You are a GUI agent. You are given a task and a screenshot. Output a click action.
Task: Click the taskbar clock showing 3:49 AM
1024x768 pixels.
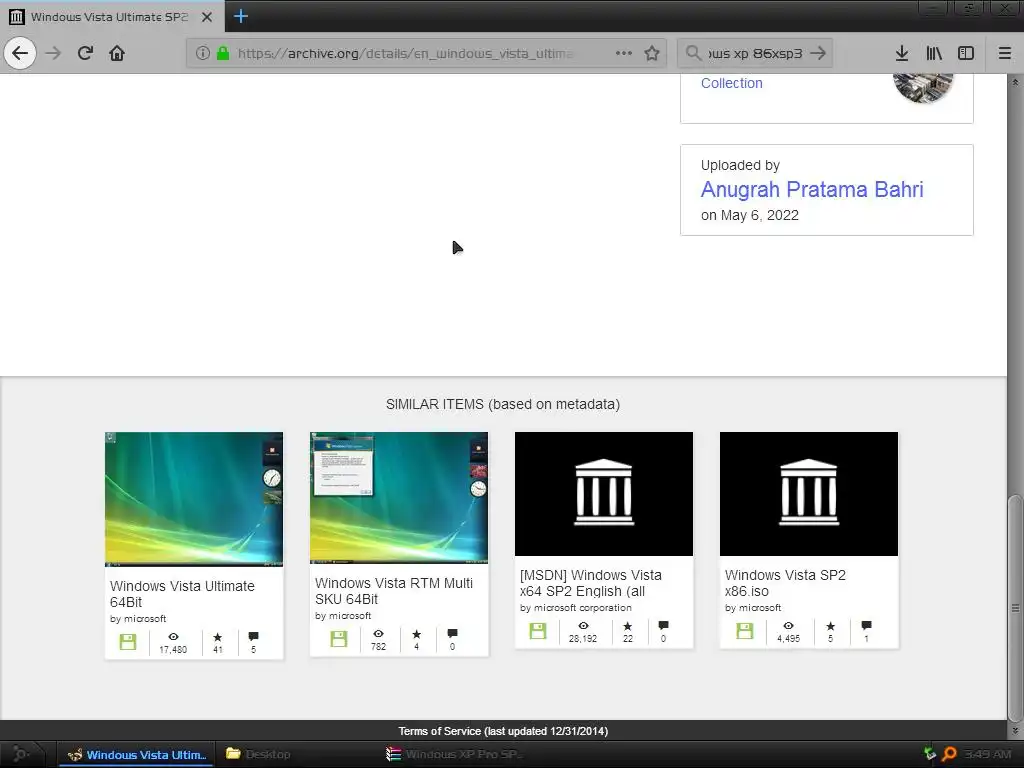point(987,754)
